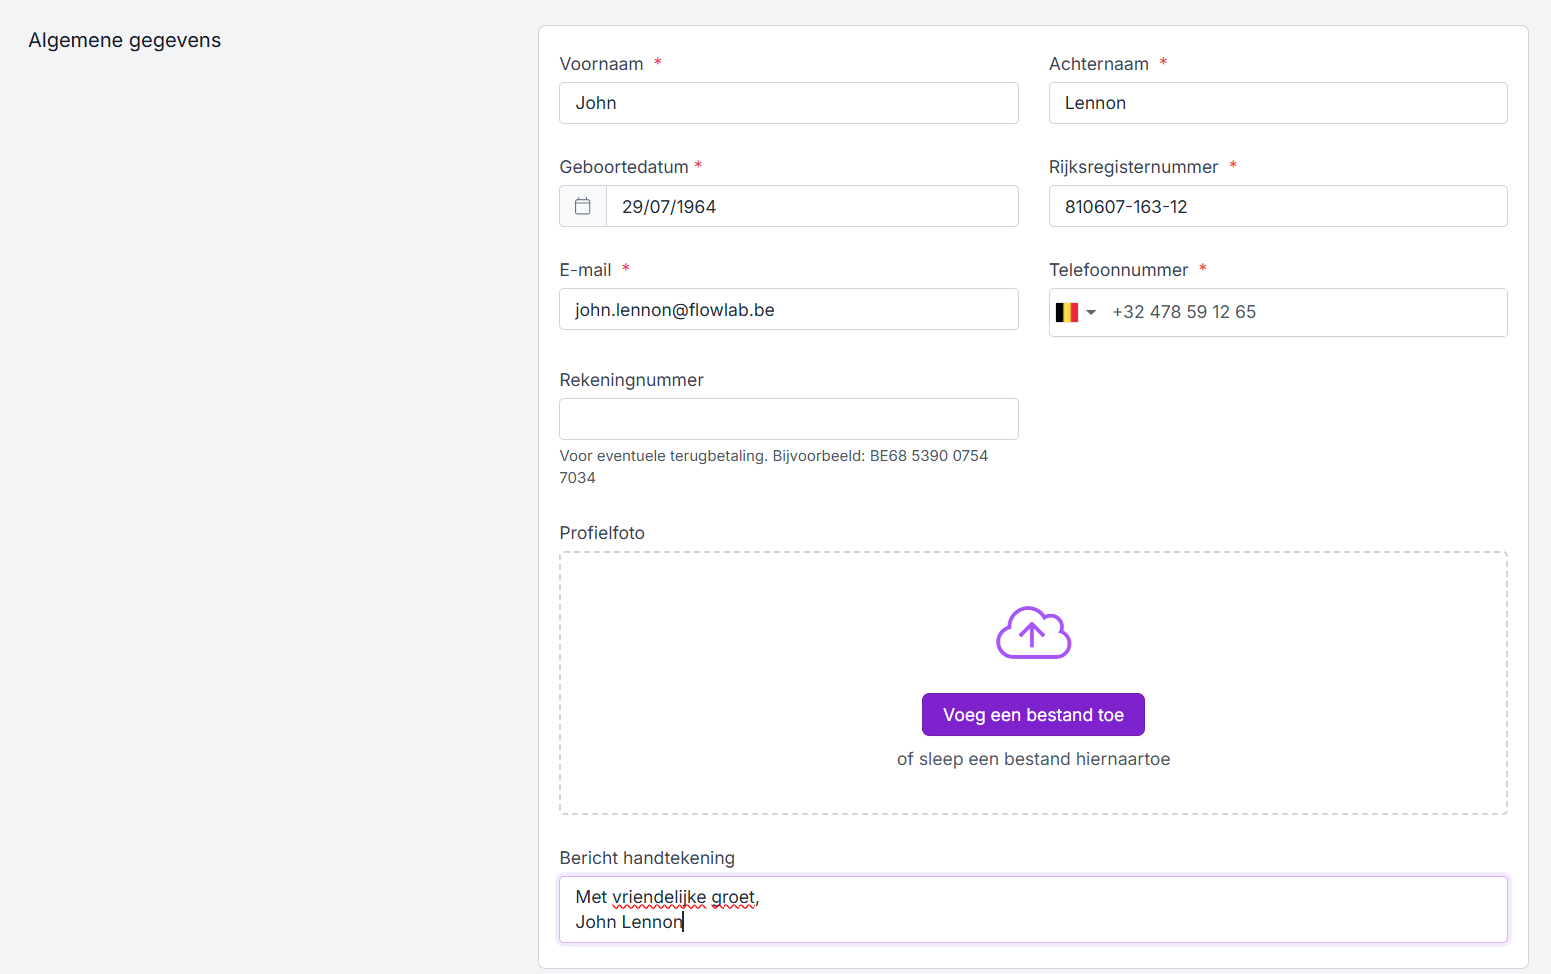Image resolution: width=1551 pixels, height=974 pixels.
Task: Click the Profielfoto label
Action: point(602,533)
